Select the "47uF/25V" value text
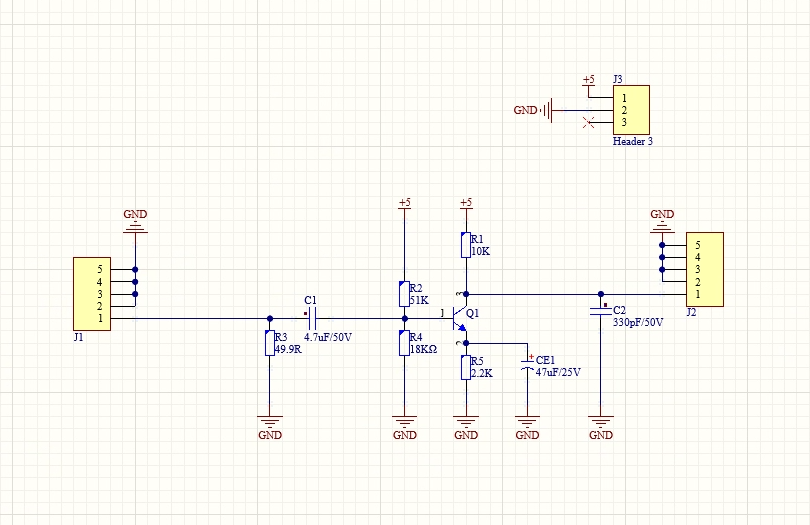 (x=558, y=372)
